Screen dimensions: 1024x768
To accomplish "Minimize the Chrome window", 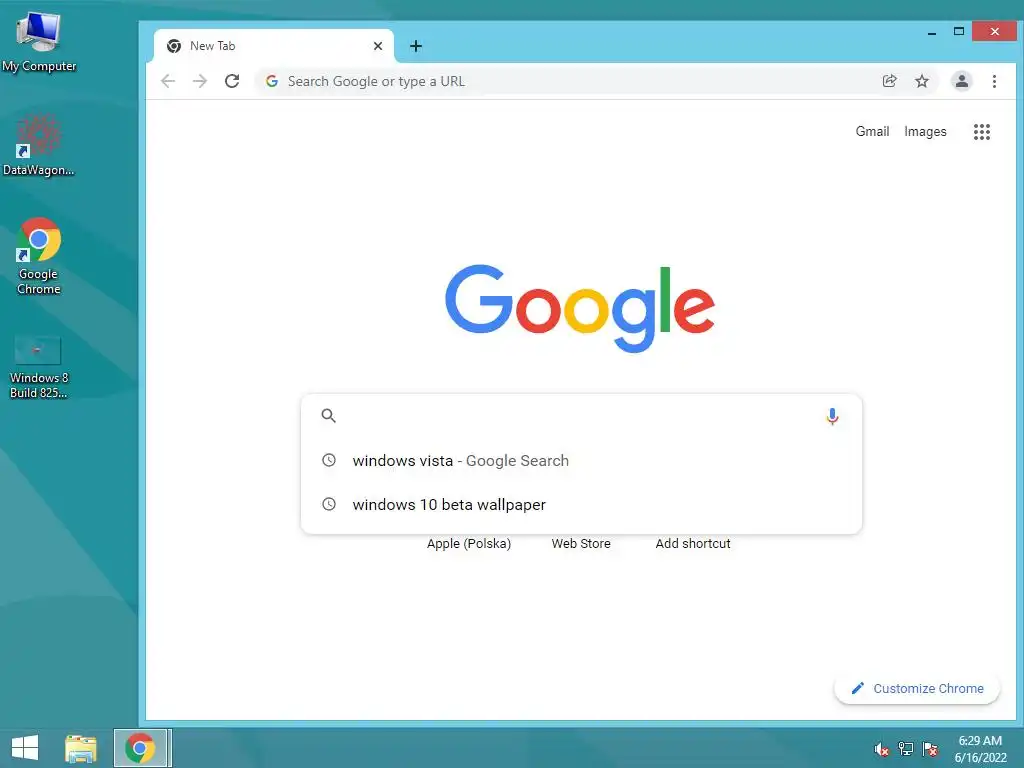I will (x=932, y=32).
